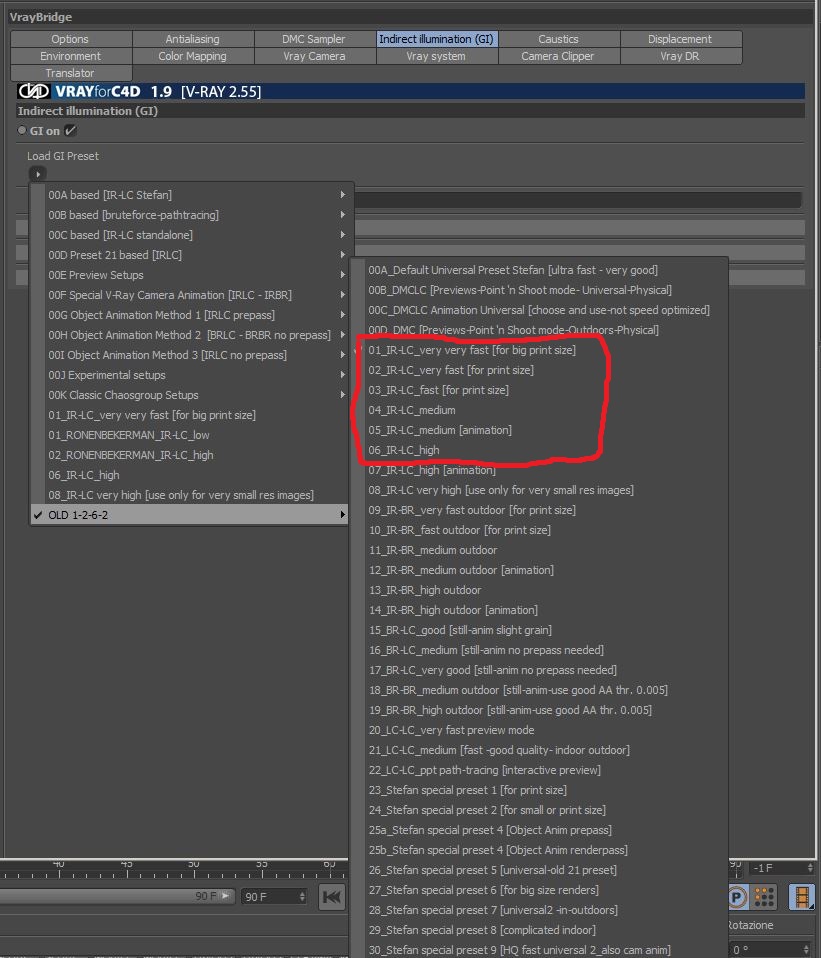Switch to the Environment tab
The width and height of the screenshot is (821, 958).
71,56
